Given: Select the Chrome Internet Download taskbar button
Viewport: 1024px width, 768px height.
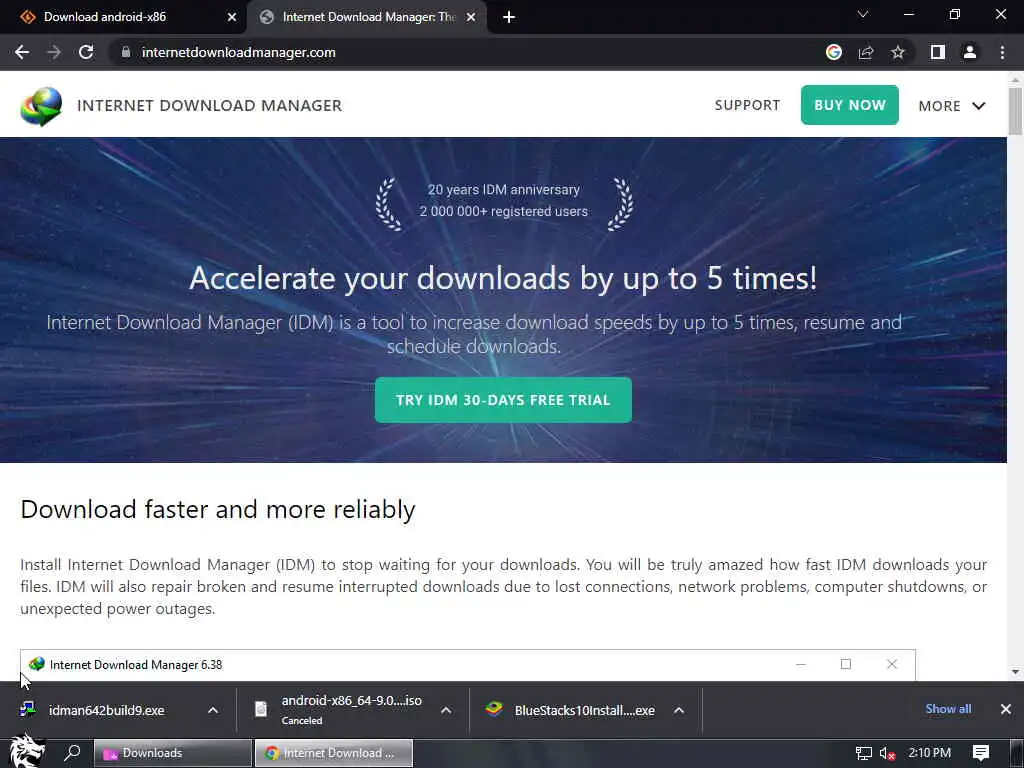Looking at the screenshot, I should [334, 753].
